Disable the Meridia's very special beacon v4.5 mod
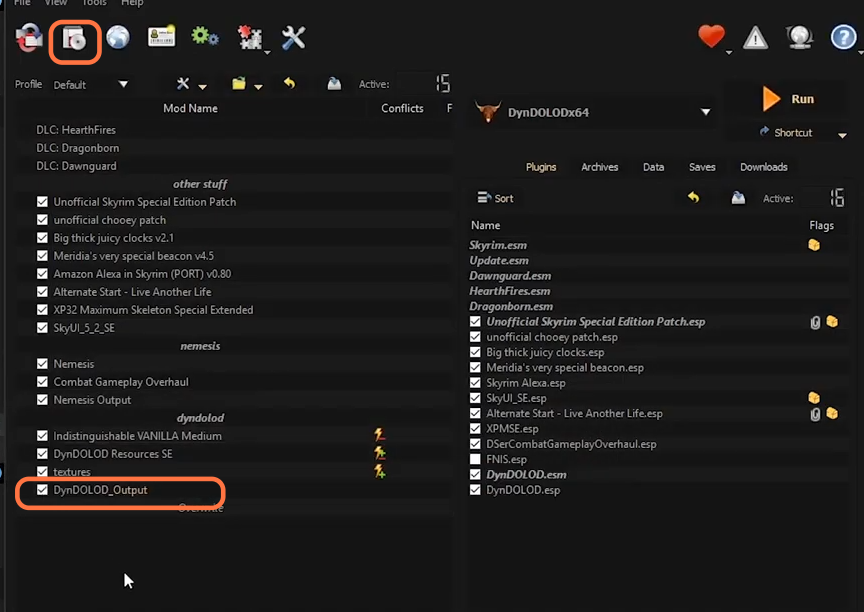This screenshot has width=864, height=612. click(42, 256)
